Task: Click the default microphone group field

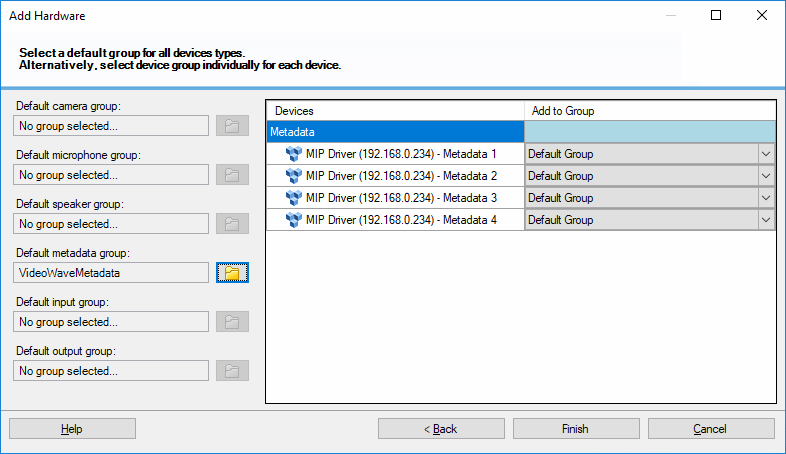Action: pos(111,175)
